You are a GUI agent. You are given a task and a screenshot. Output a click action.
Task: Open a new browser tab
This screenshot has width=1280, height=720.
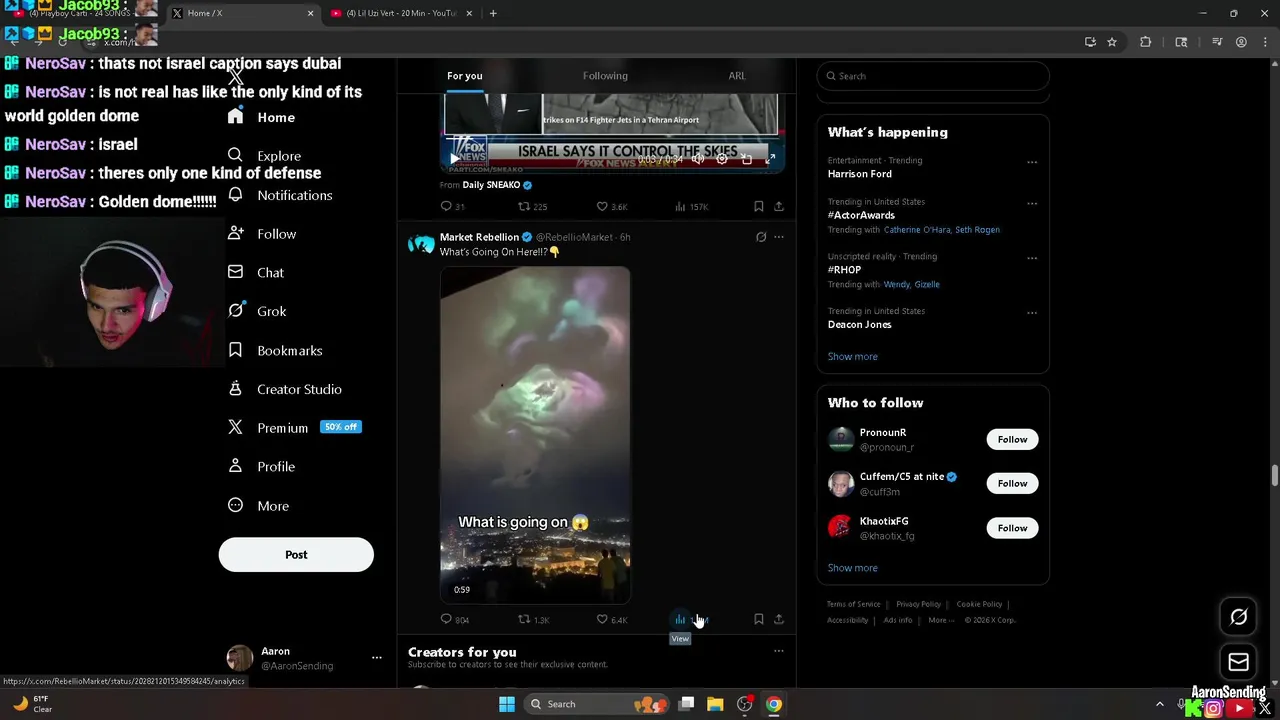tap(493, 13)
